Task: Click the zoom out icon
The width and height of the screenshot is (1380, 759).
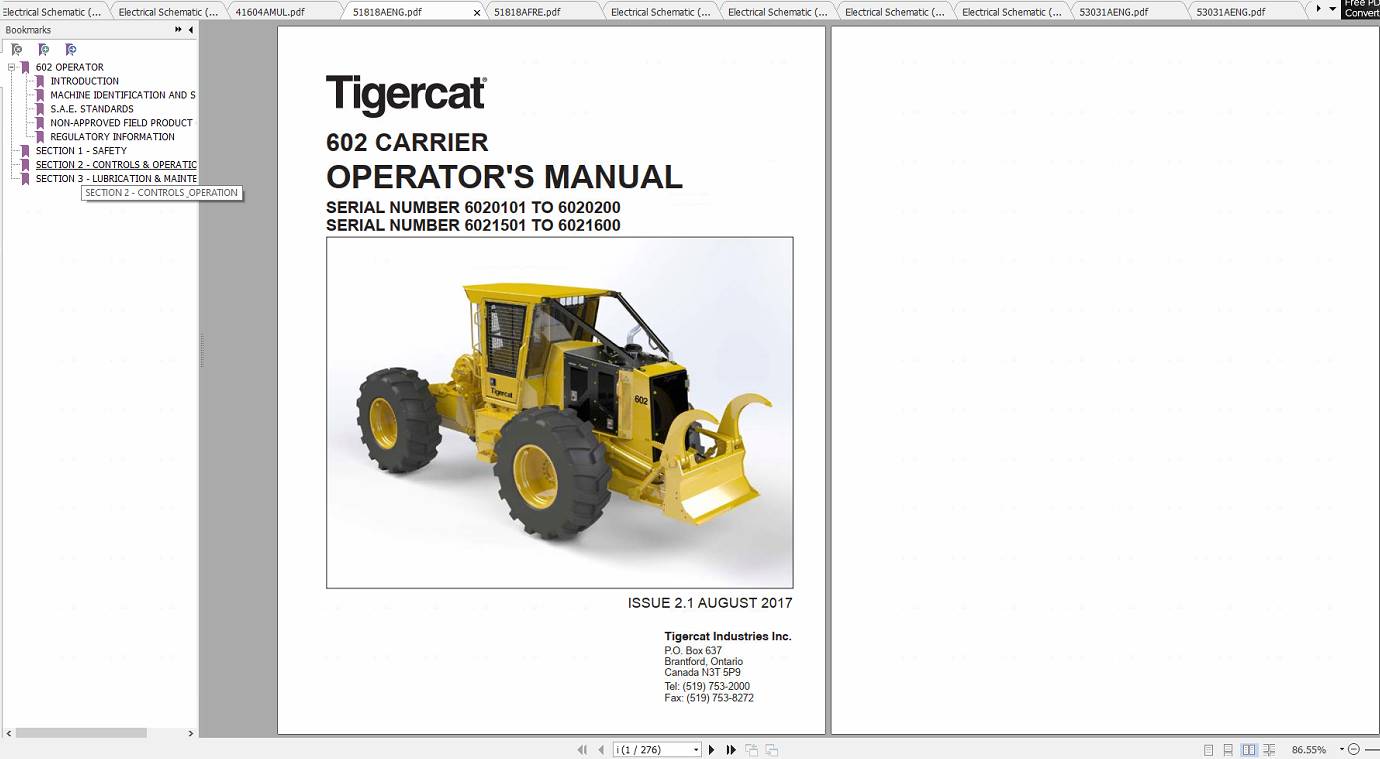Action: point(1354,749)
